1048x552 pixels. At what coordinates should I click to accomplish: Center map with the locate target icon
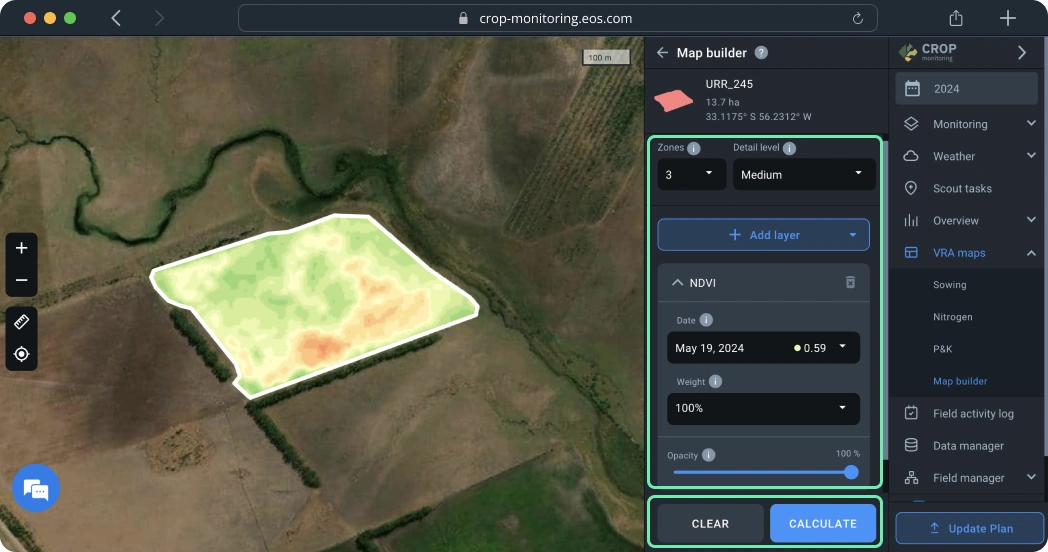[21, 354]
